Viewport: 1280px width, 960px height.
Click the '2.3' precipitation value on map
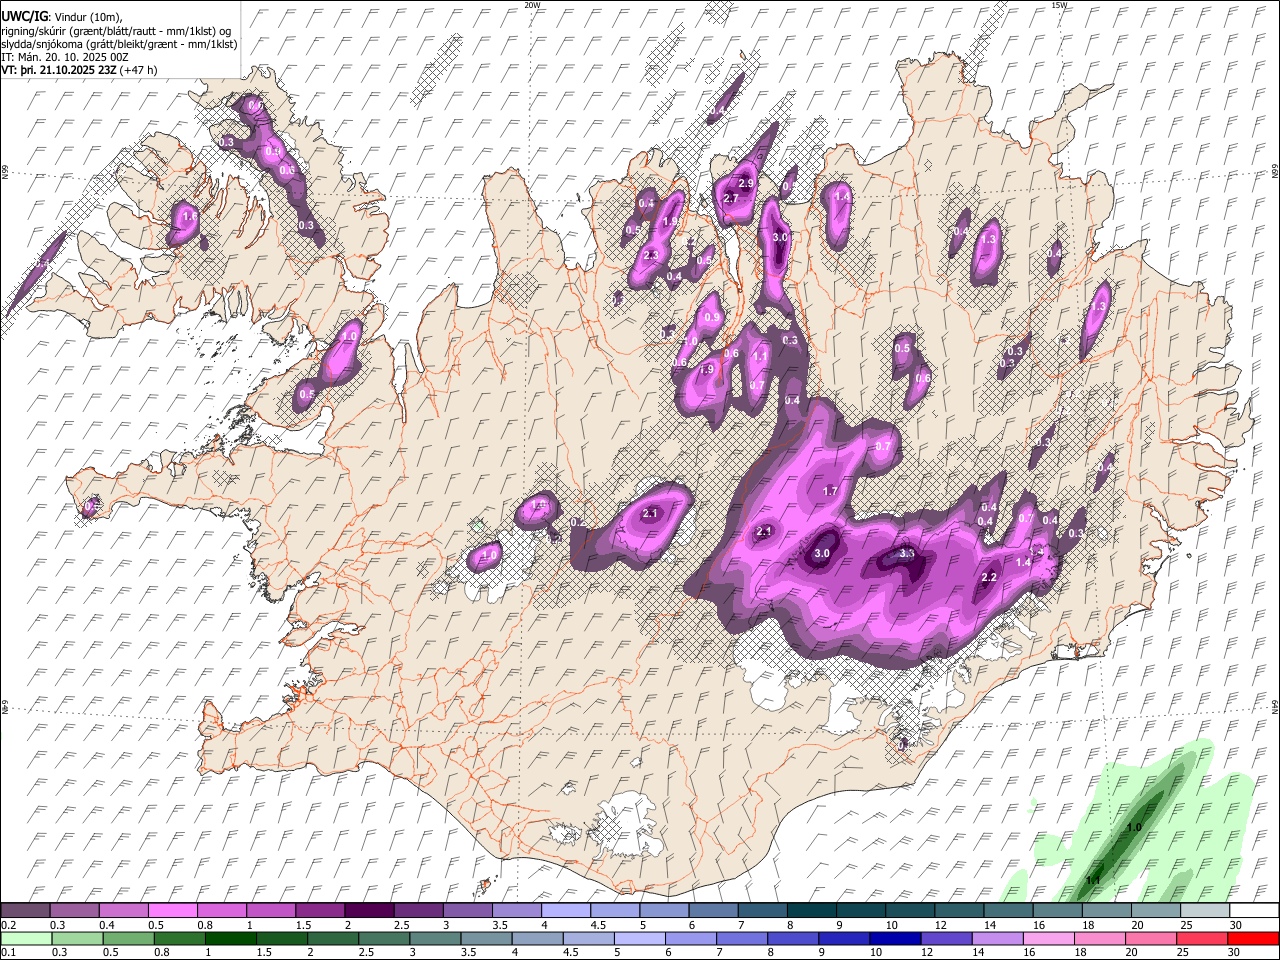point(651,255)
